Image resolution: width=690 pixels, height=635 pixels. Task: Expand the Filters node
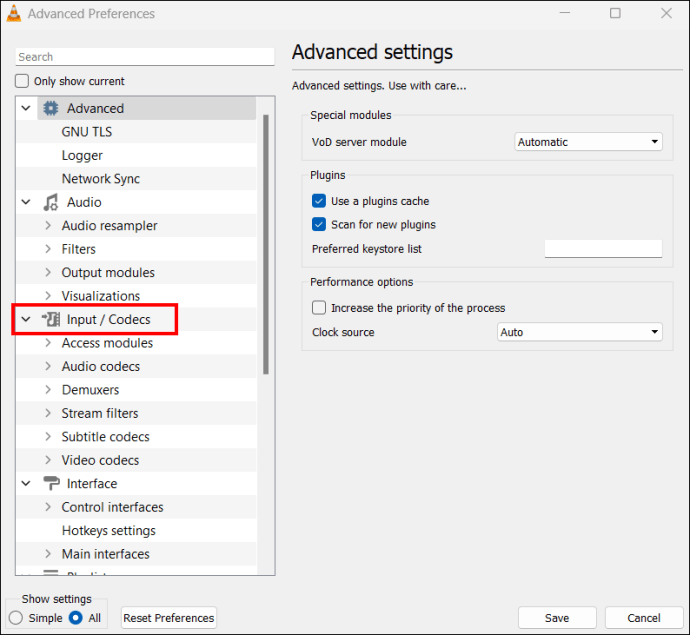pyautogui.click(x=48, y=249)
